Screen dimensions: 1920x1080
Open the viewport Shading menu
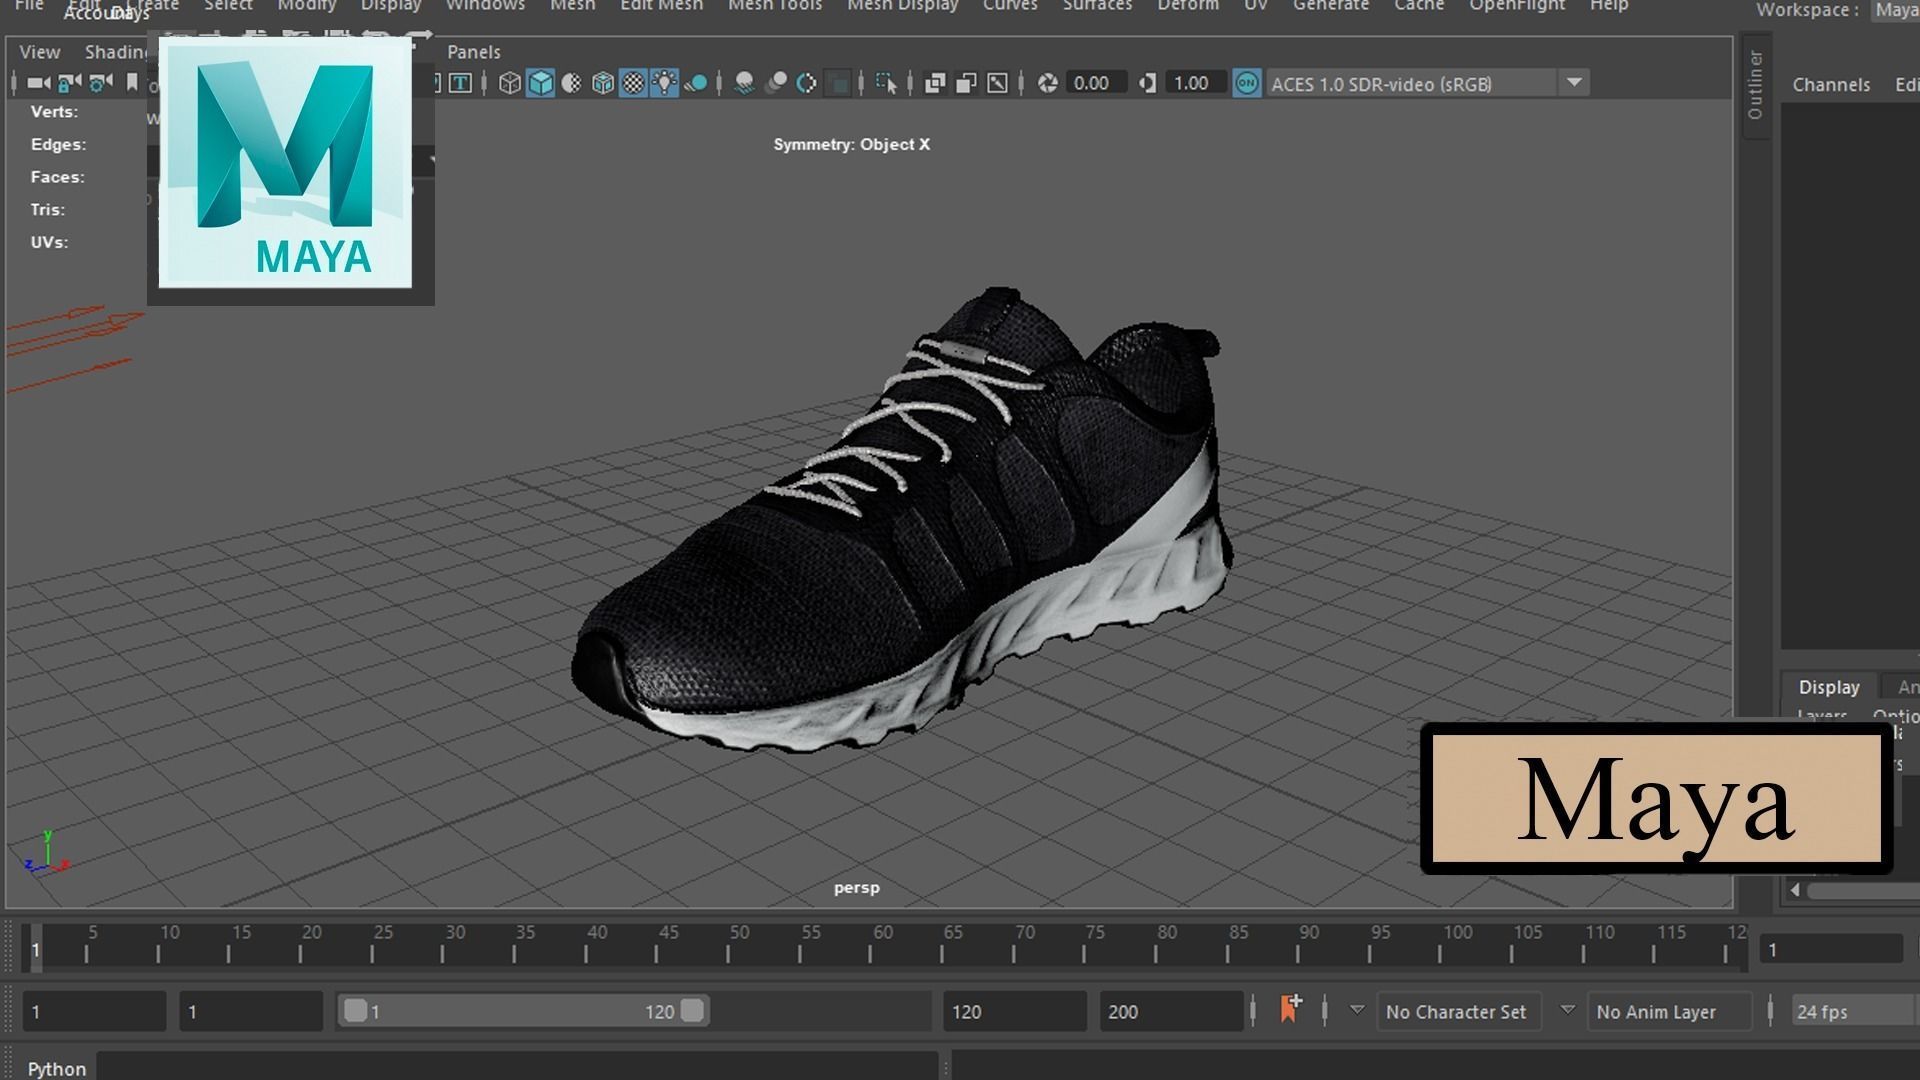(118, 52)
